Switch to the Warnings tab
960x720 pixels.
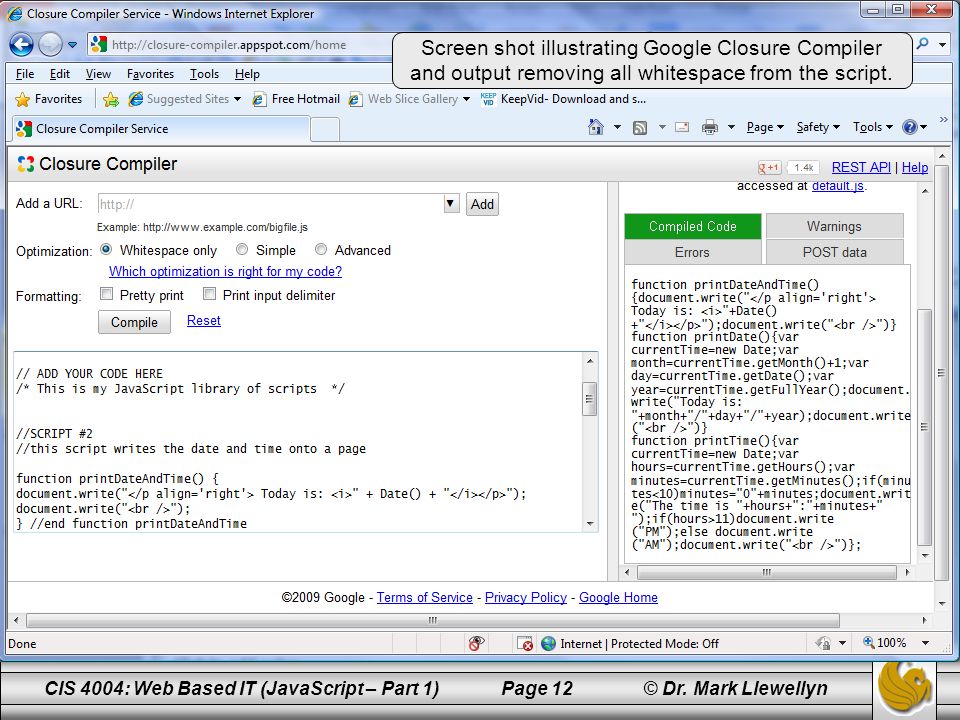[x=834, y=227]
